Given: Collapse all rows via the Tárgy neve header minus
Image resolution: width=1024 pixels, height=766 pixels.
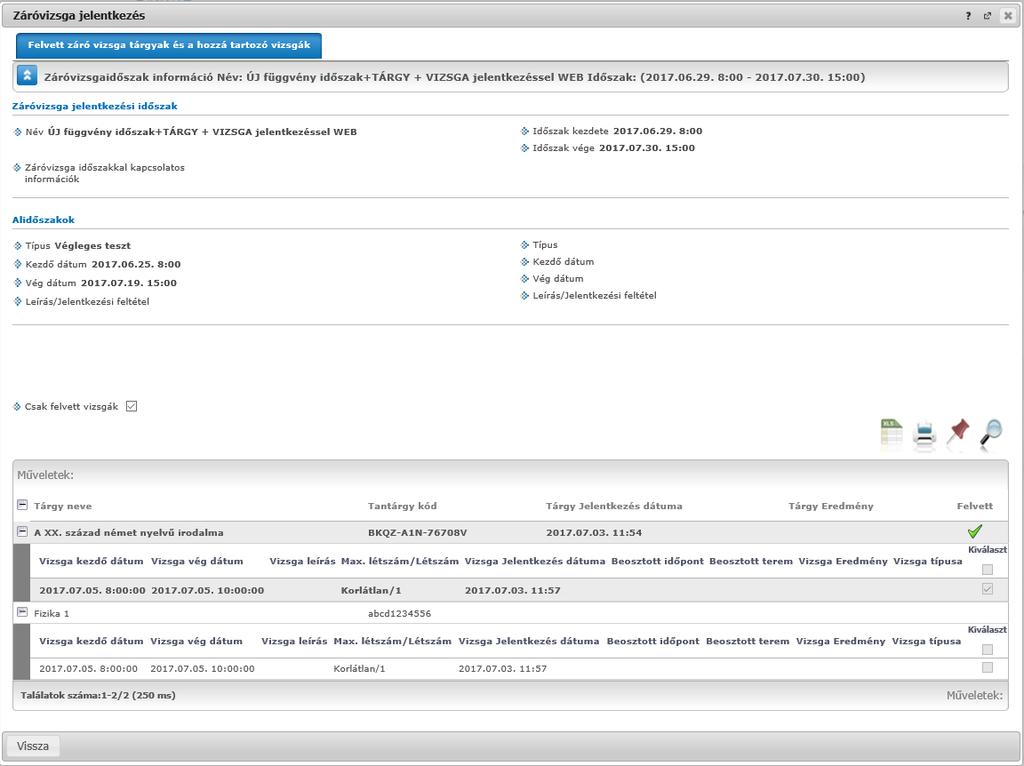Looking at the screenshot, I should tap(22, 505).
